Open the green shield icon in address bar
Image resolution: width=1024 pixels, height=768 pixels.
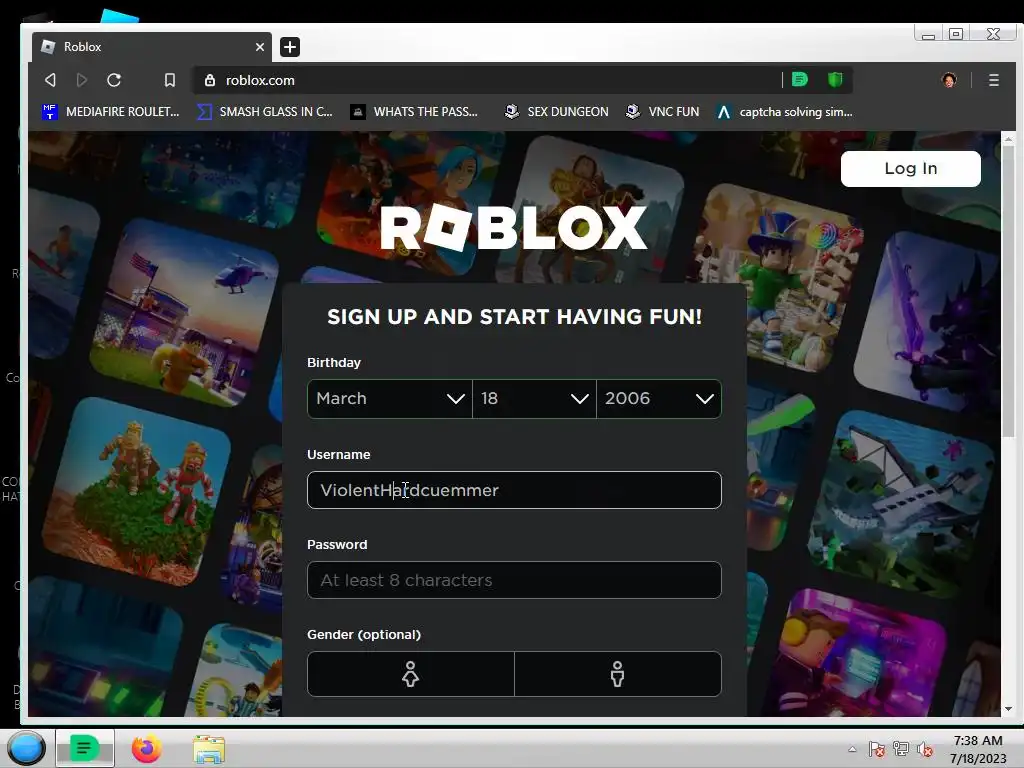point(835,80)
